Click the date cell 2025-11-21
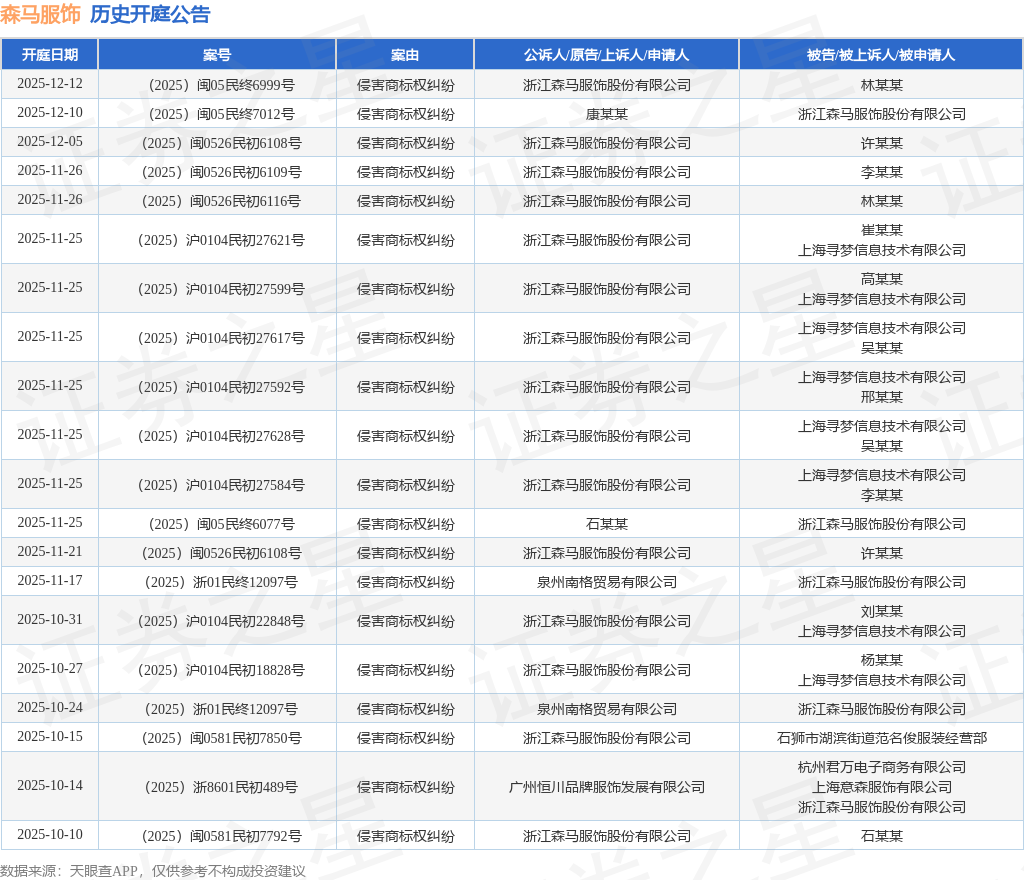Viewport: 1024px width, 880px height. (x=50, y=552)
